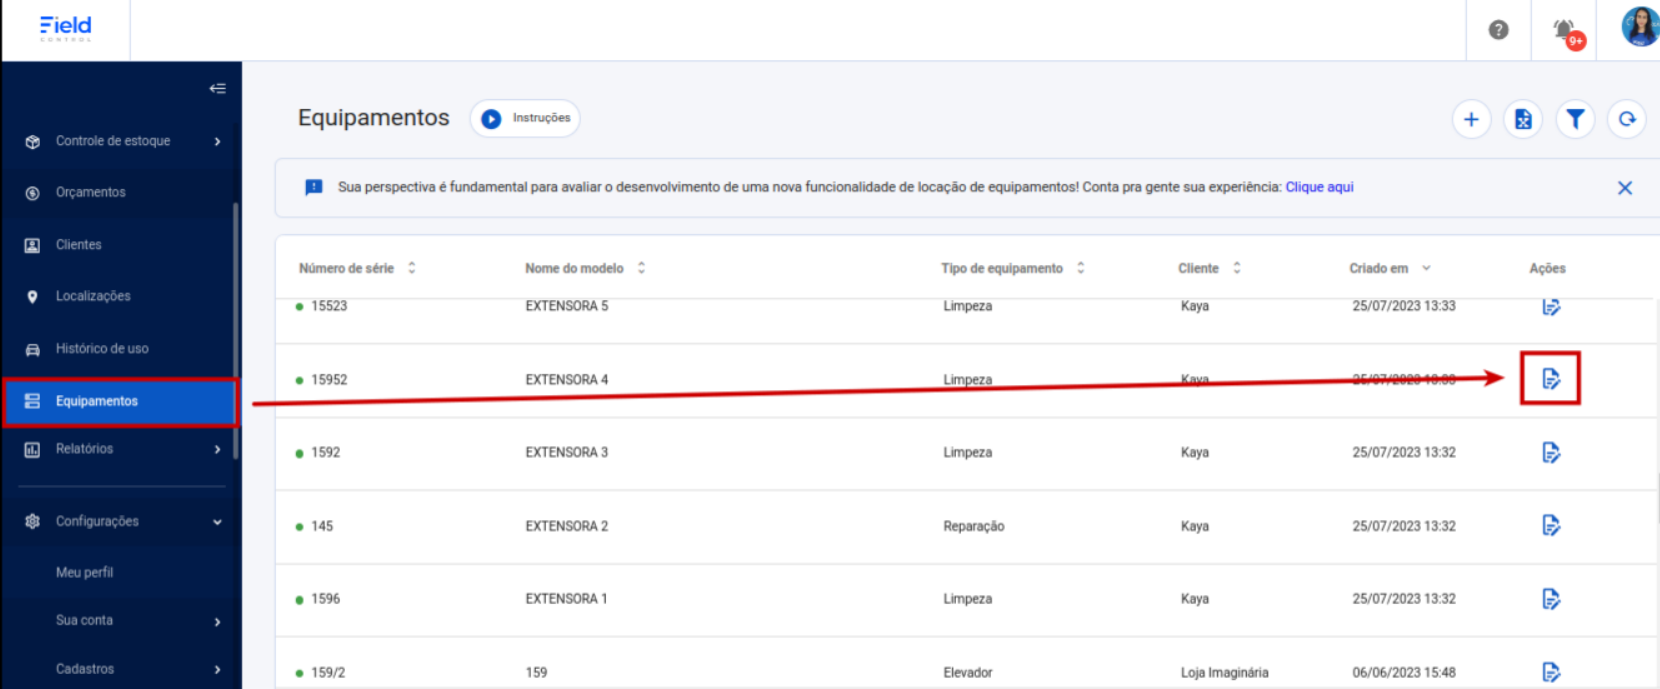Click serial number 15952
The height and width of the screenshot is (689, 1660).
click(329, 380)
